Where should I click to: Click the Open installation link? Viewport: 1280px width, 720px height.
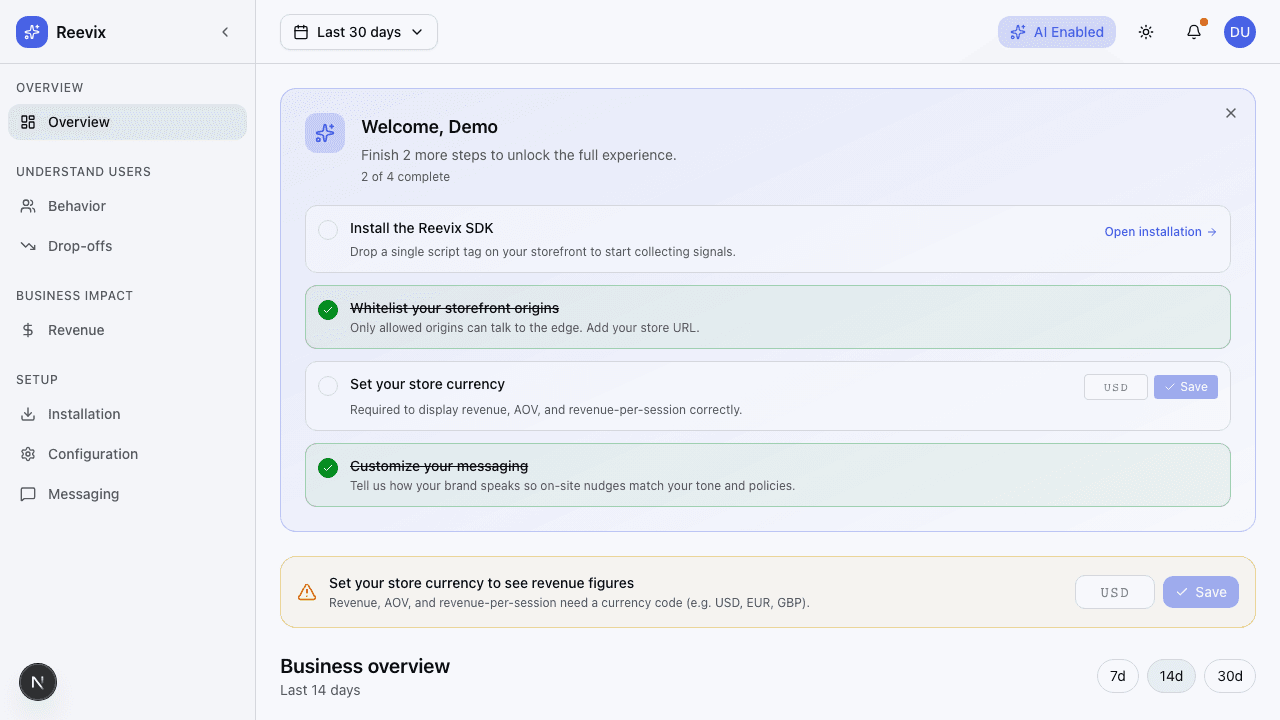(1160, 232)
